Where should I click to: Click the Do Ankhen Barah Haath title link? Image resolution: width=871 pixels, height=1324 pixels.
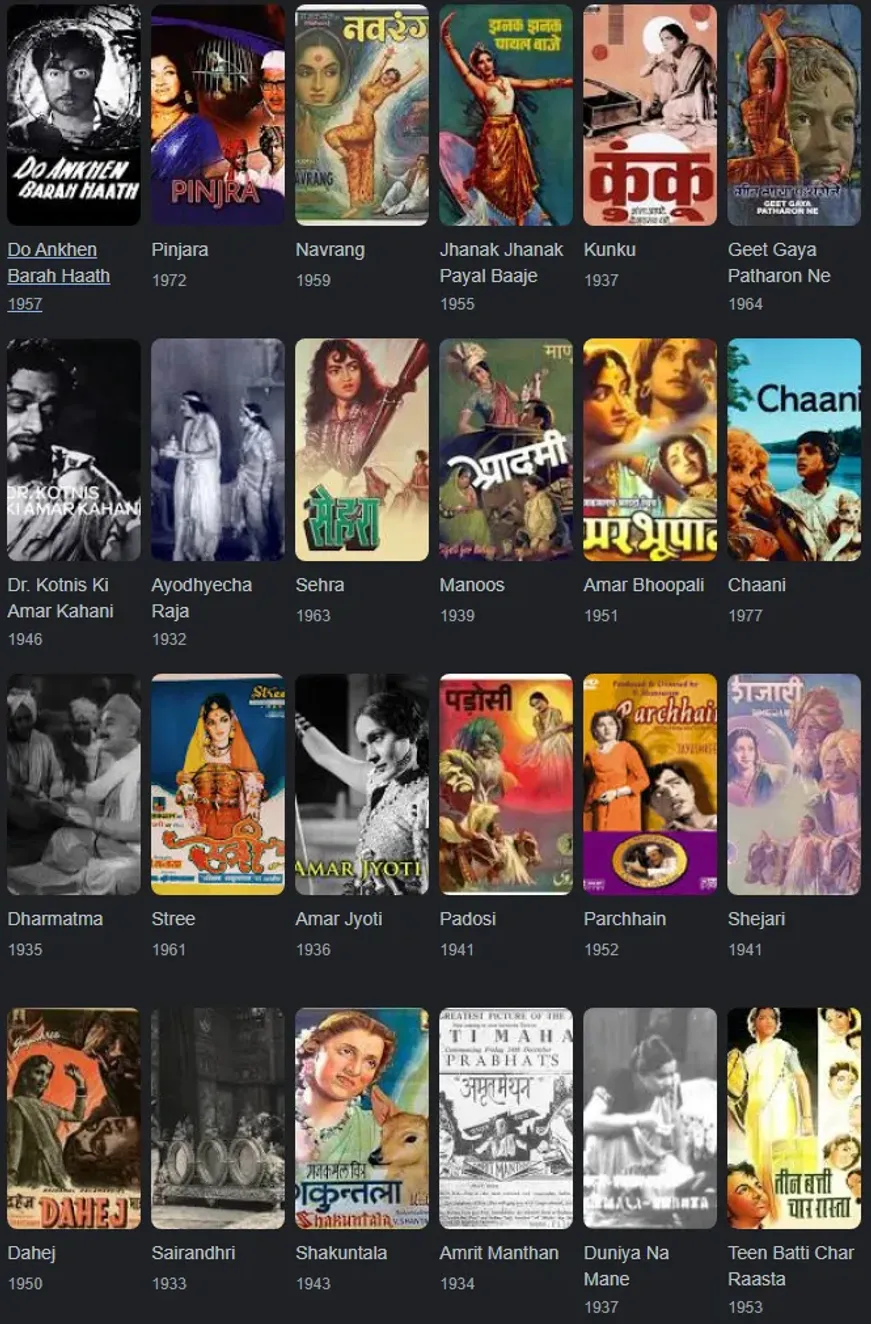pos(59,262)
